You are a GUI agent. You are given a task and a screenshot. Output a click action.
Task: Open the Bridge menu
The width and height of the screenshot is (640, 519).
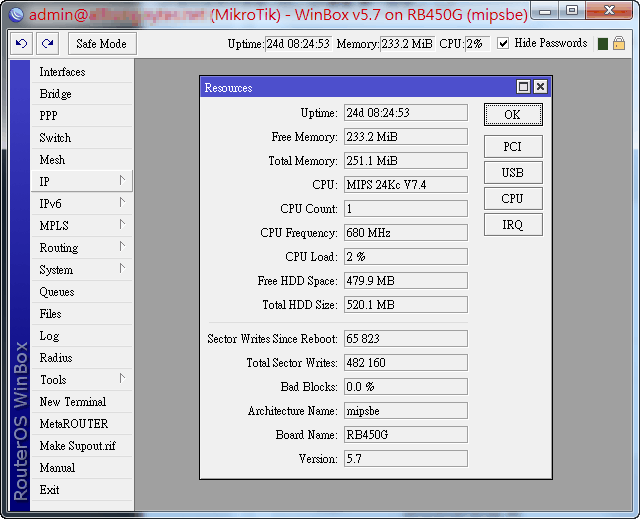[x=82, y=93]
